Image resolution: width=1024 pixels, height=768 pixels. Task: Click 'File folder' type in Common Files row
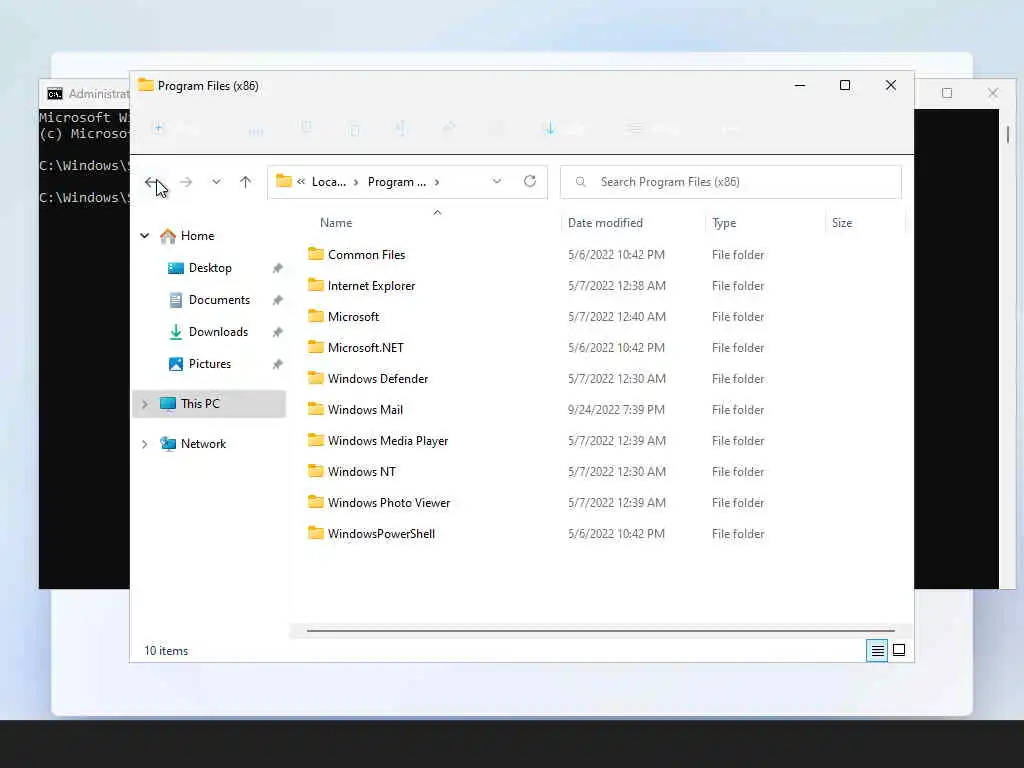[738, 255]
